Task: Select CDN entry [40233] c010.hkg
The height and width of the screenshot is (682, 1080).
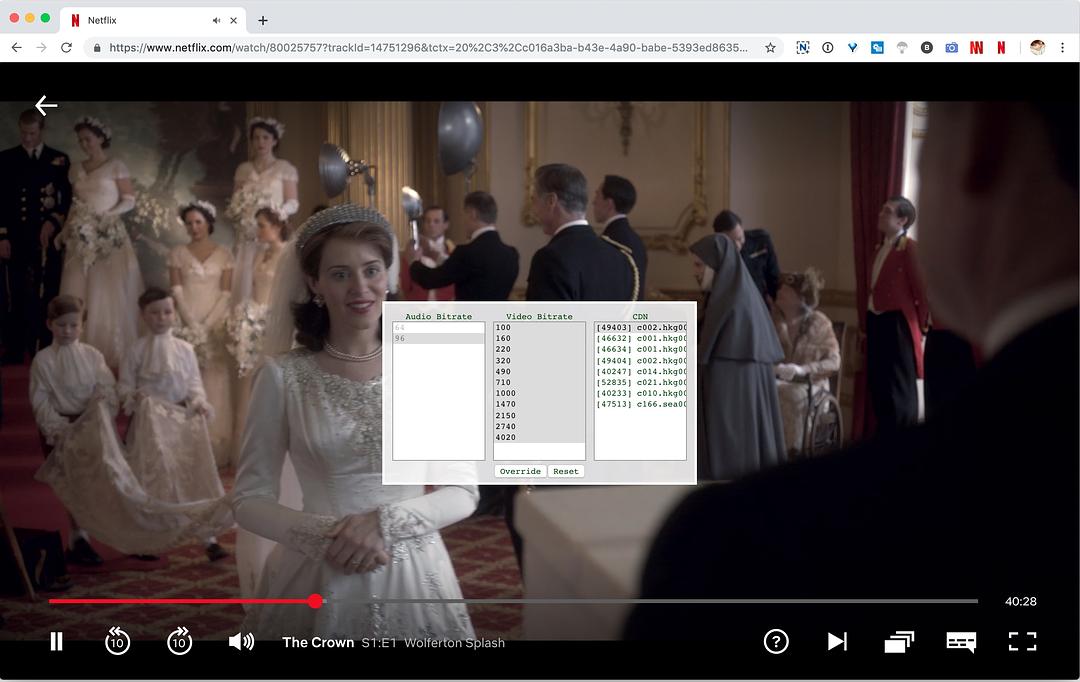Action: 641,393
